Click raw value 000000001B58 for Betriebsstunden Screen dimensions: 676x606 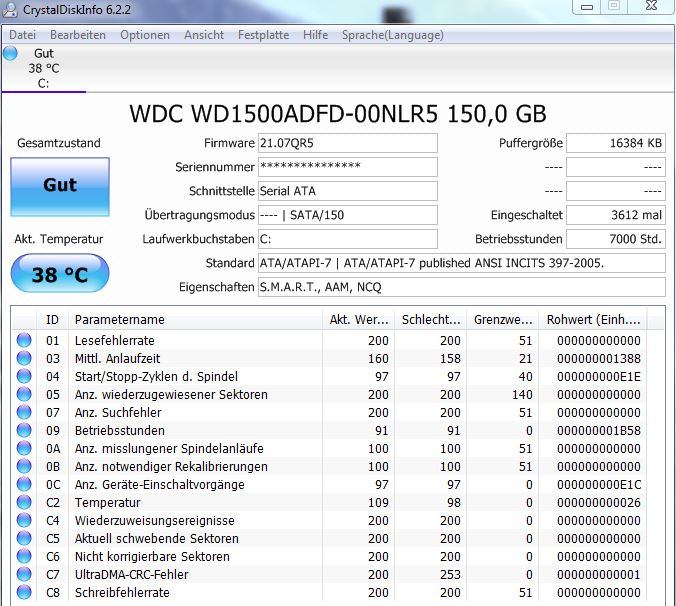(x=599, y=431)
